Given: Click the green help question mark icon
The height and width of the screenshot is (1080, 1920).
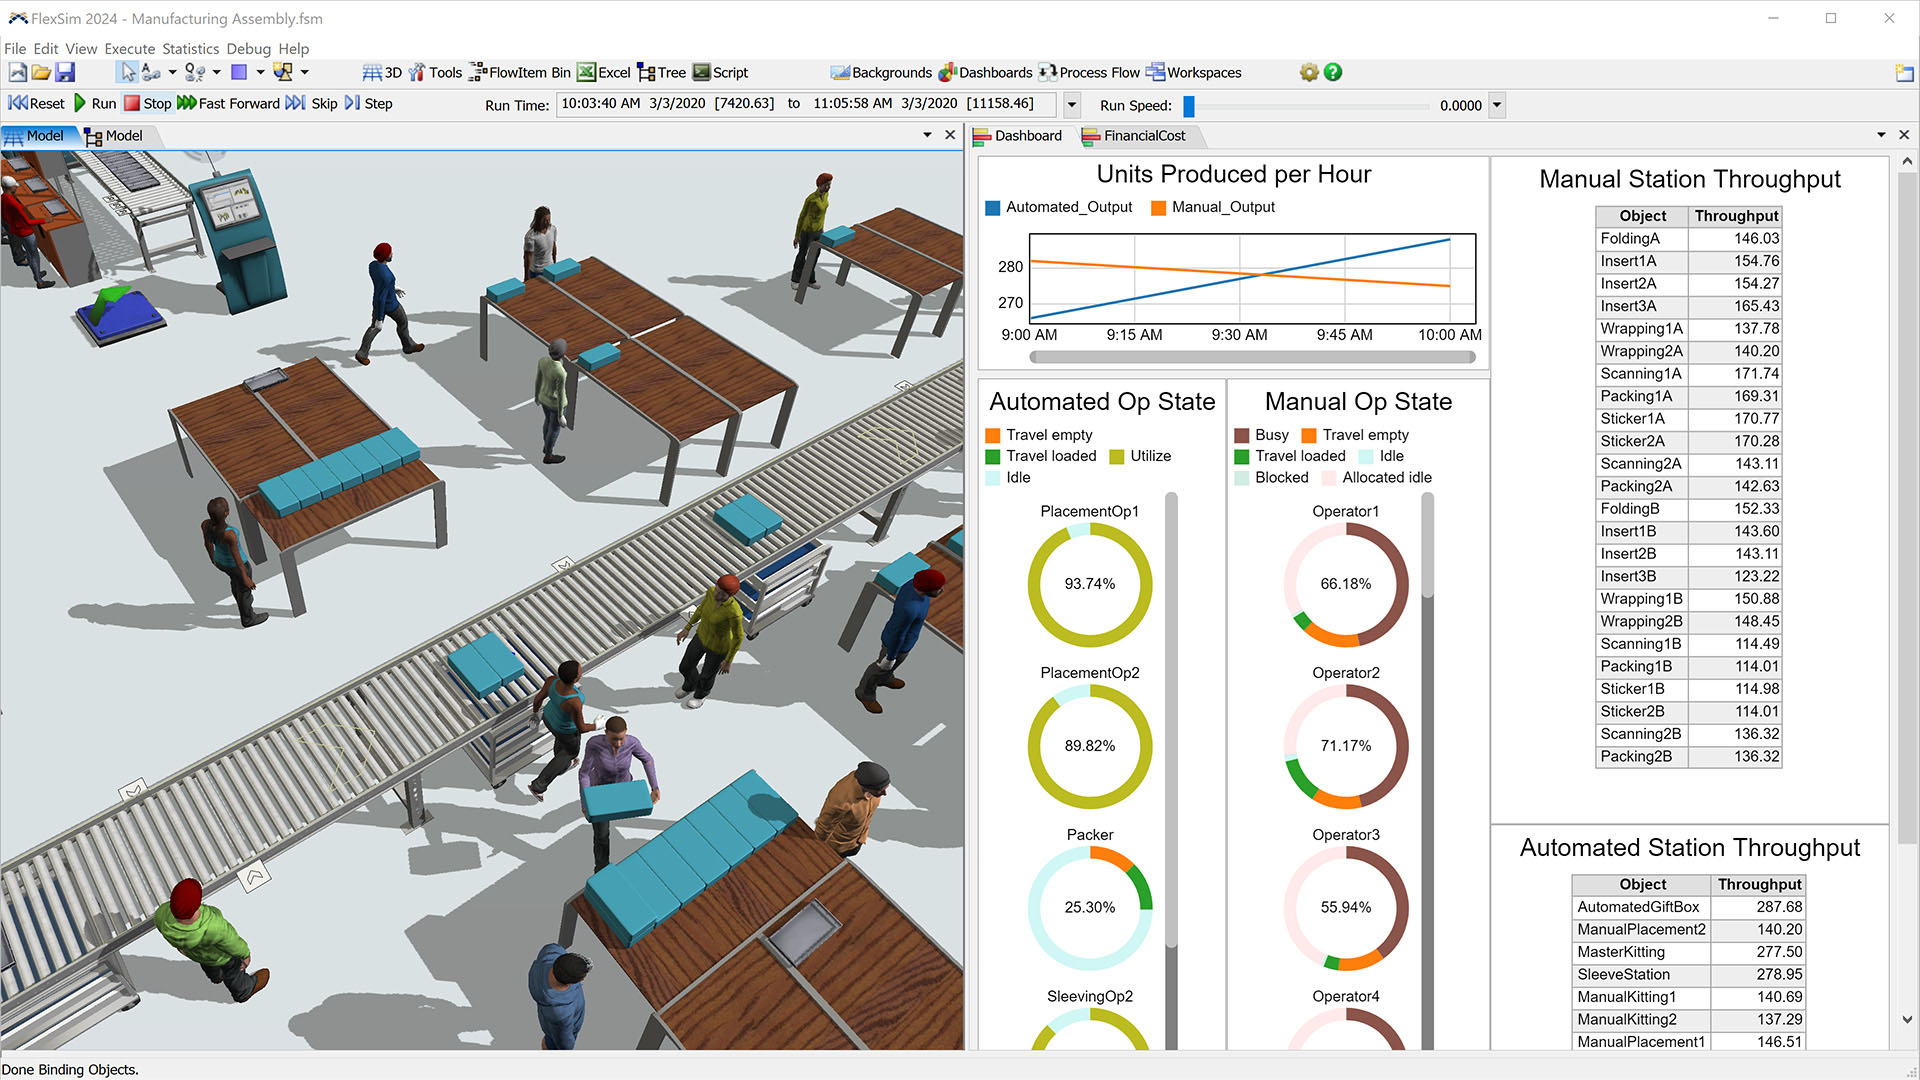Looking at the screenshot, I should (1333, 72).
